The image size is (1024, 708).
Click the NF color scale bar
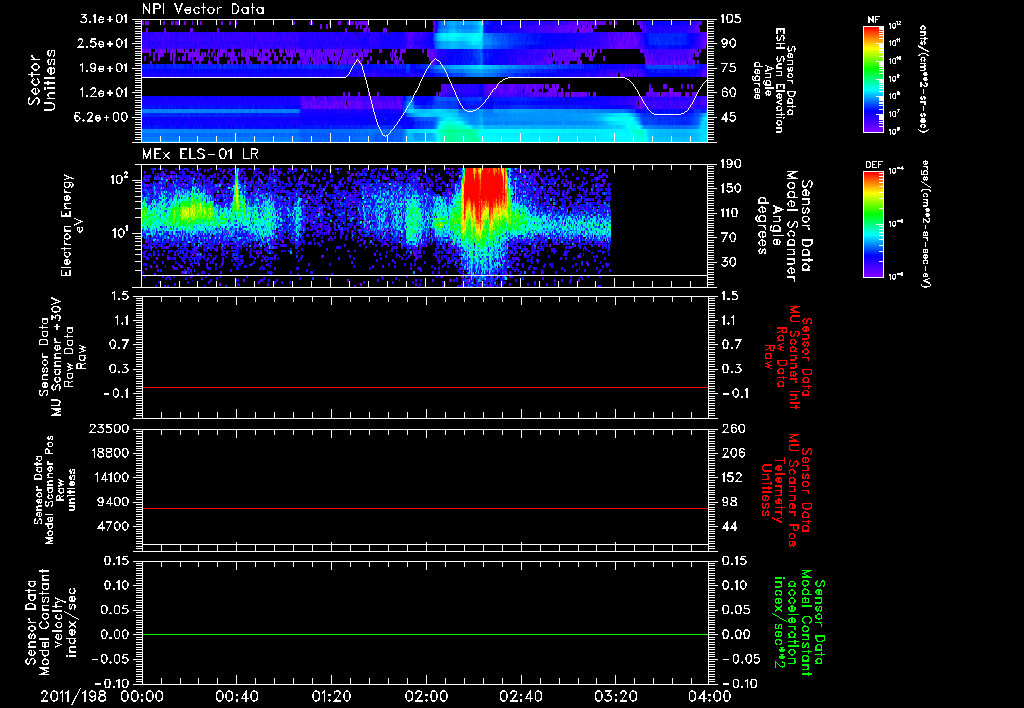click(x=874, y=79)
